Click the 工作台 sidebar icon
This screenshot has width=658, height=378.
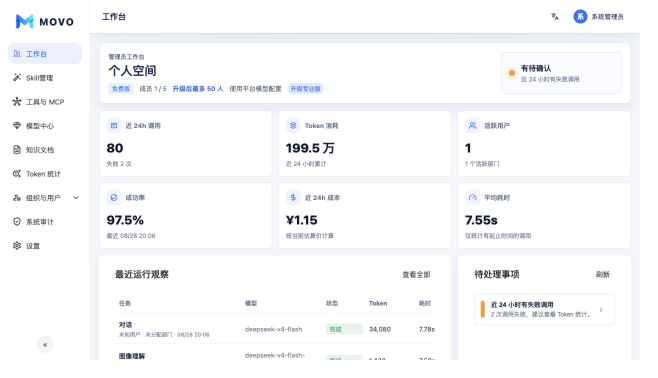(17, 54)
